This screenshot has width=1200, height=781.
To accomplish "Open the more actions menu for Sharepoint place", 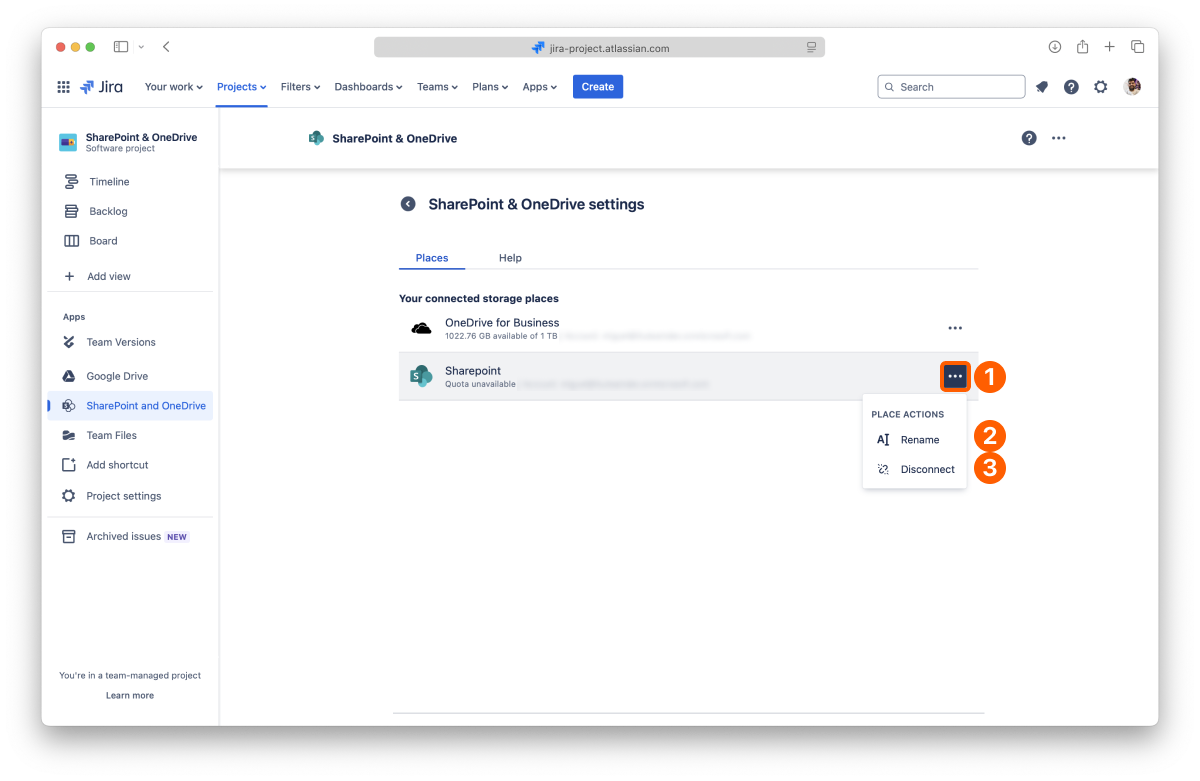I will 955,377.
